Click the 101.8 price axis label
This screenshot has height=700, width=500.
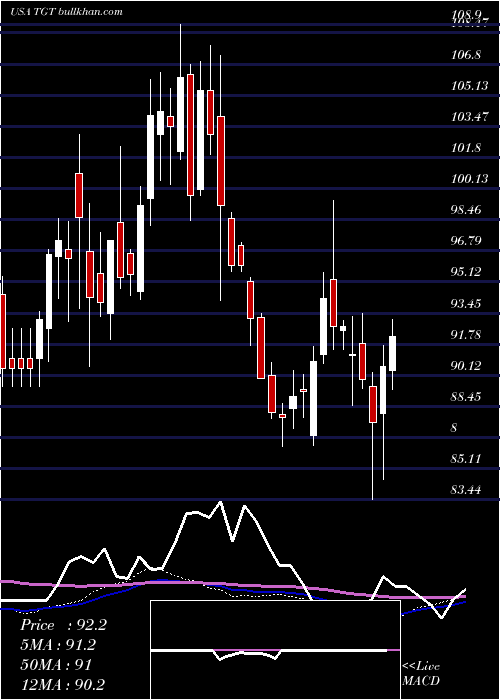click(466, 148)
